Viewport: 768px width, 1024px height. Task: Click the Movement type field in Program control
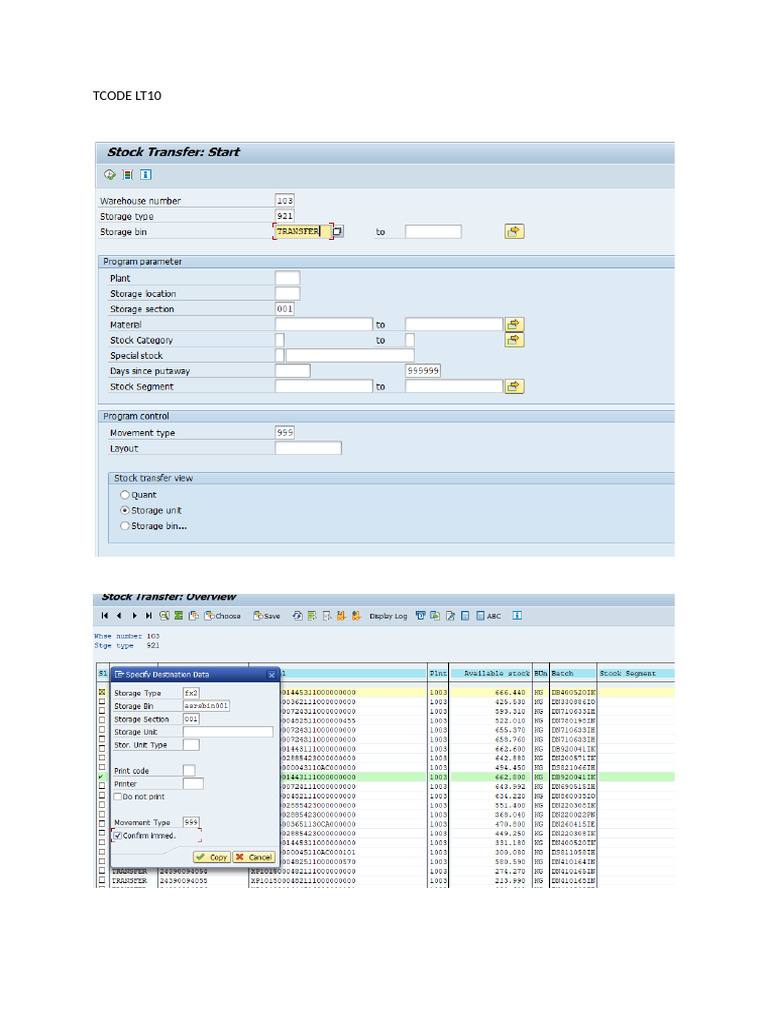285,432
